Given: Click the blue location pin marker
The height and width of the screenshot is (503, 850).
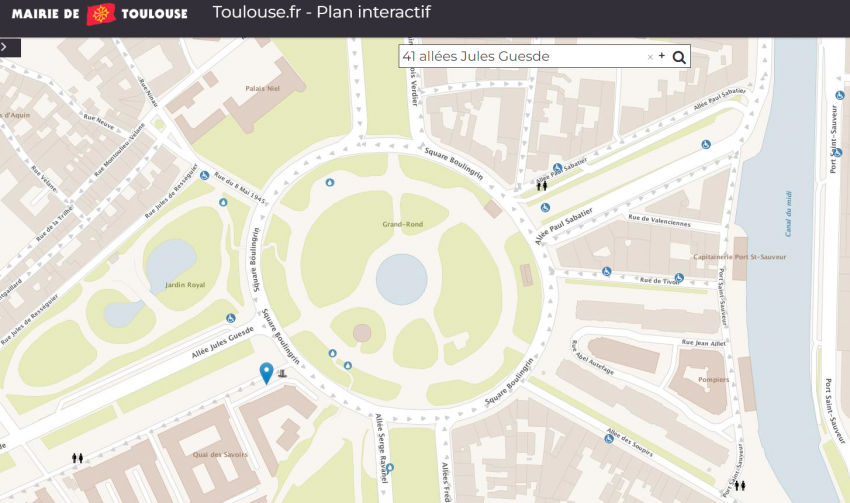Looking at the screenshot, I should [266, 373].
